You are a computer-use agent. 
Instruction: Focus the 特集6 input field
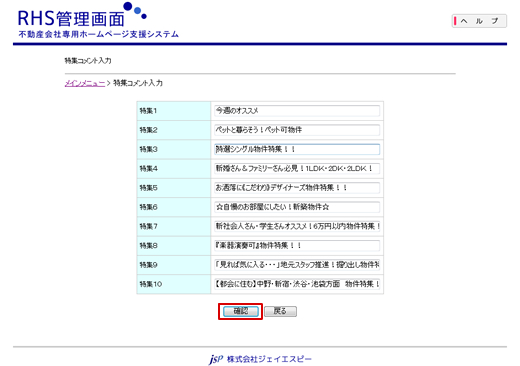(x=297, y=207)
